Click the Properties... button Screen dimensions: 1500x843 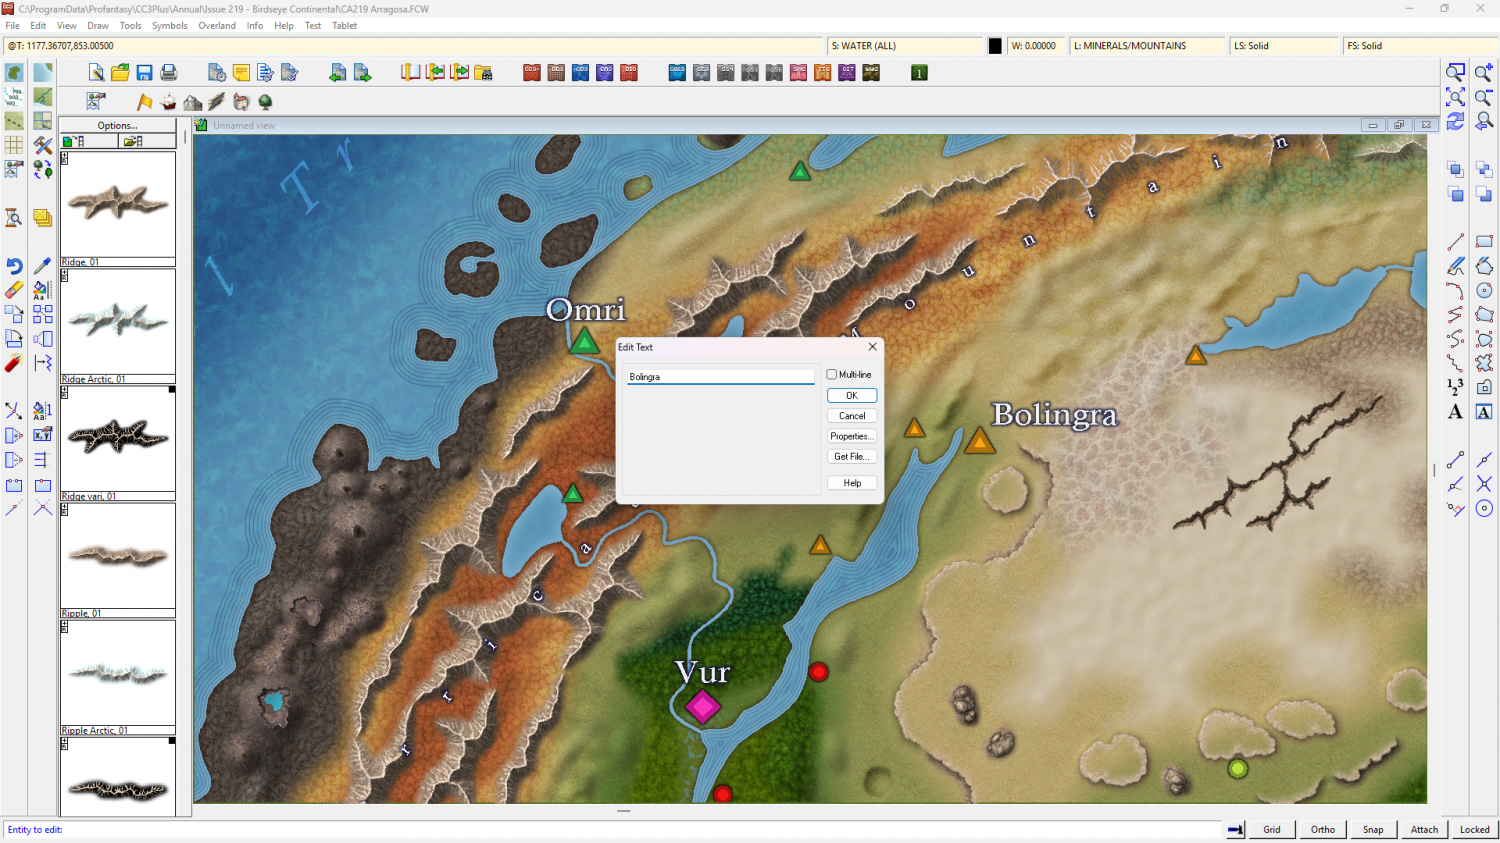pyautogui.click(x=852, y=436)
